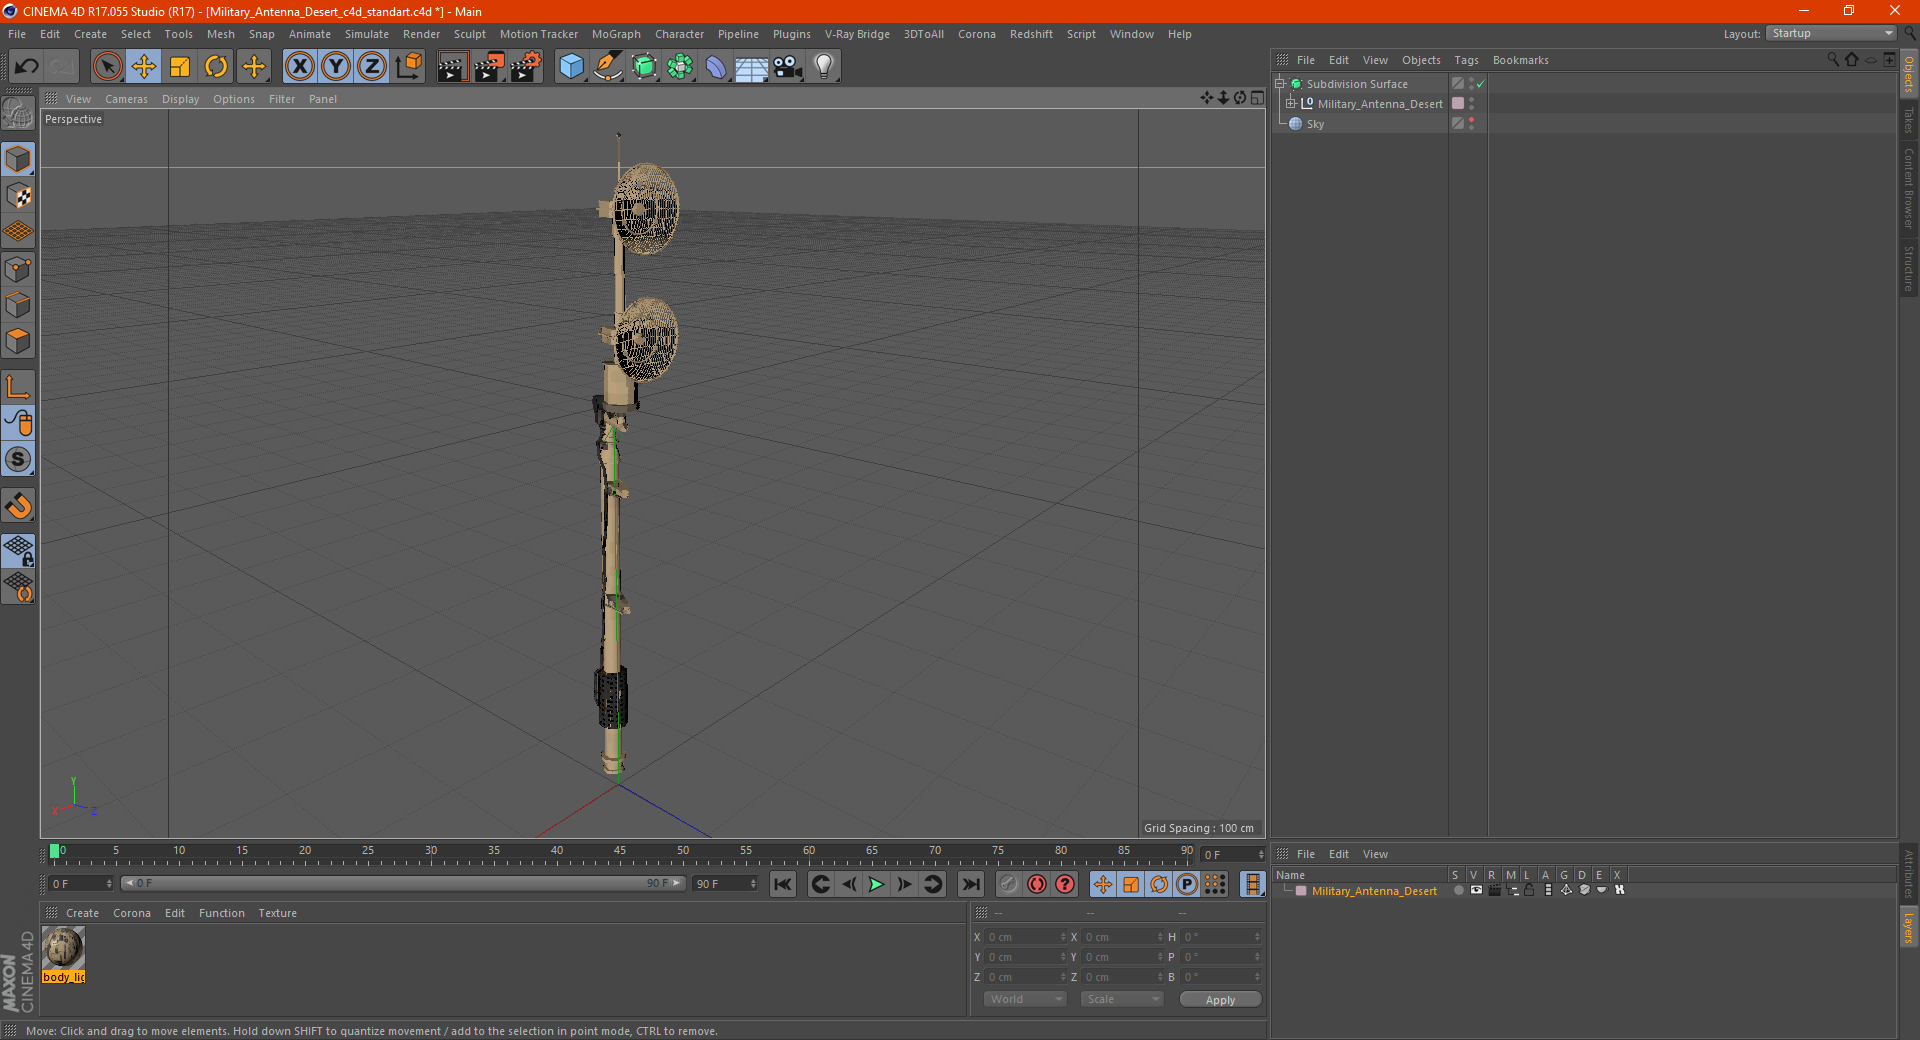Toggle layer Solo in Layers panel
1920x1040 pixels.
(1458, 890)
